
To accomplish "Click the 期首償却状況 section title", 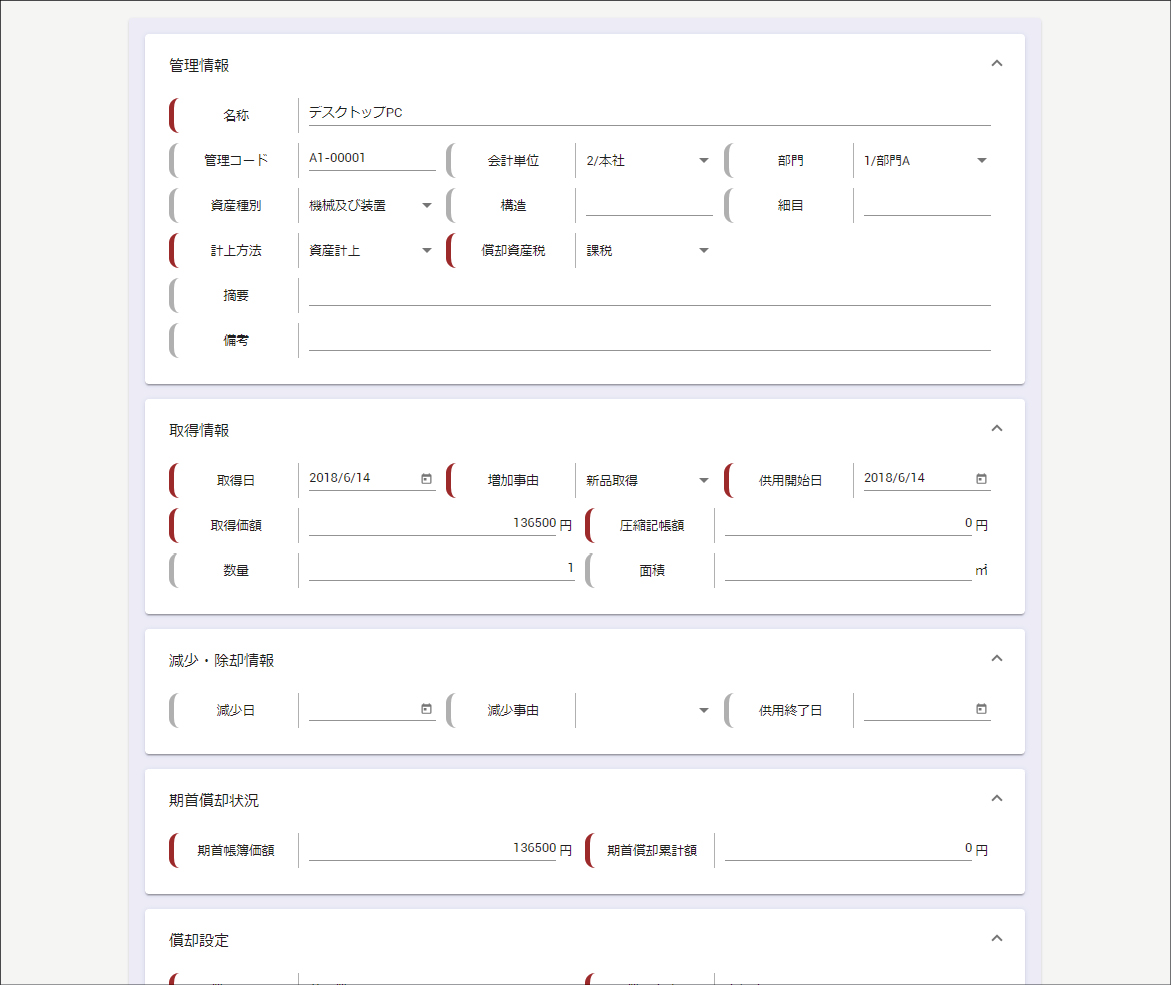I will click(x=214, y=801).
